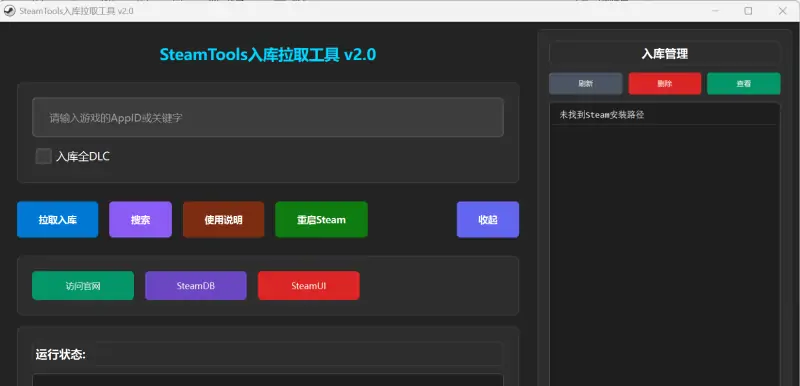The image size is (800, 386).
Task: Open the red SteamUI link button
Action: [x=309, y=286]
